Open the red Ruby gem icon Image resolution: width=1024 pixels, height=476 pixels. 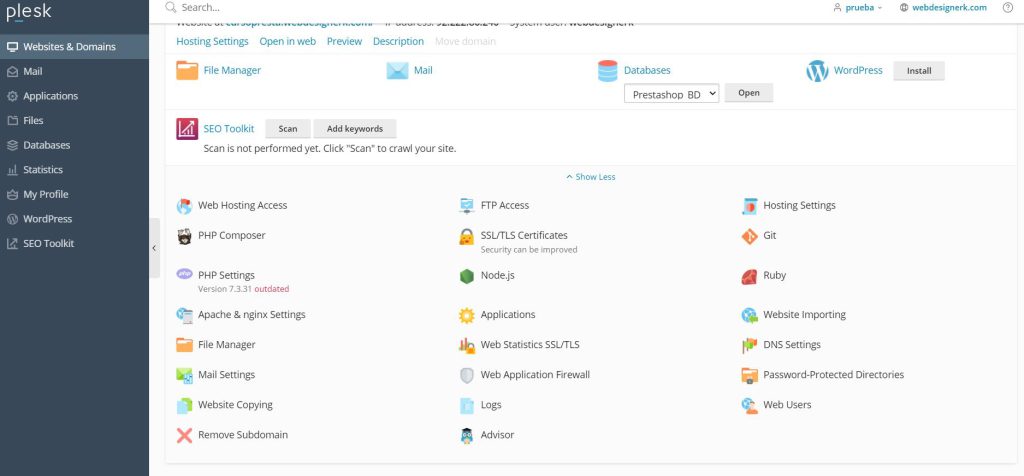point(750,276)
